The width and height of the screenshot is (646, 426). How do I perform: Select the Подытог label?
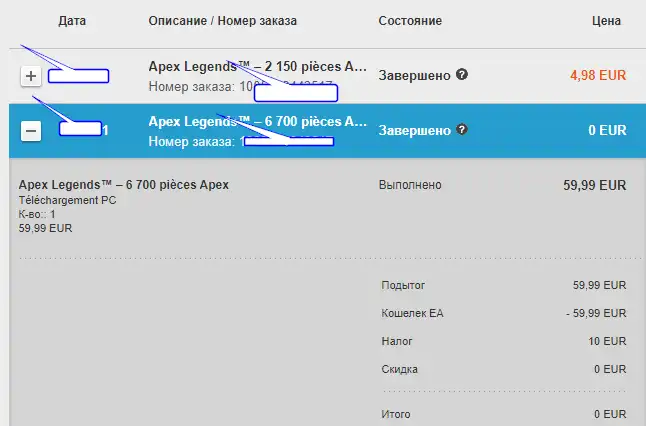click(x=403, y=286)
